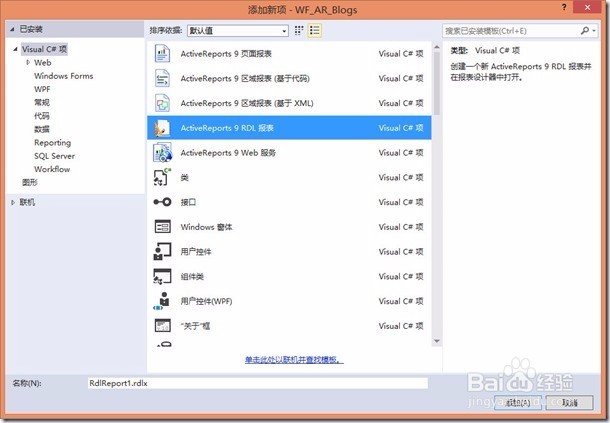Click Windows 窗体 text label
Screen dimensions: 610x423
pos(206,227)
